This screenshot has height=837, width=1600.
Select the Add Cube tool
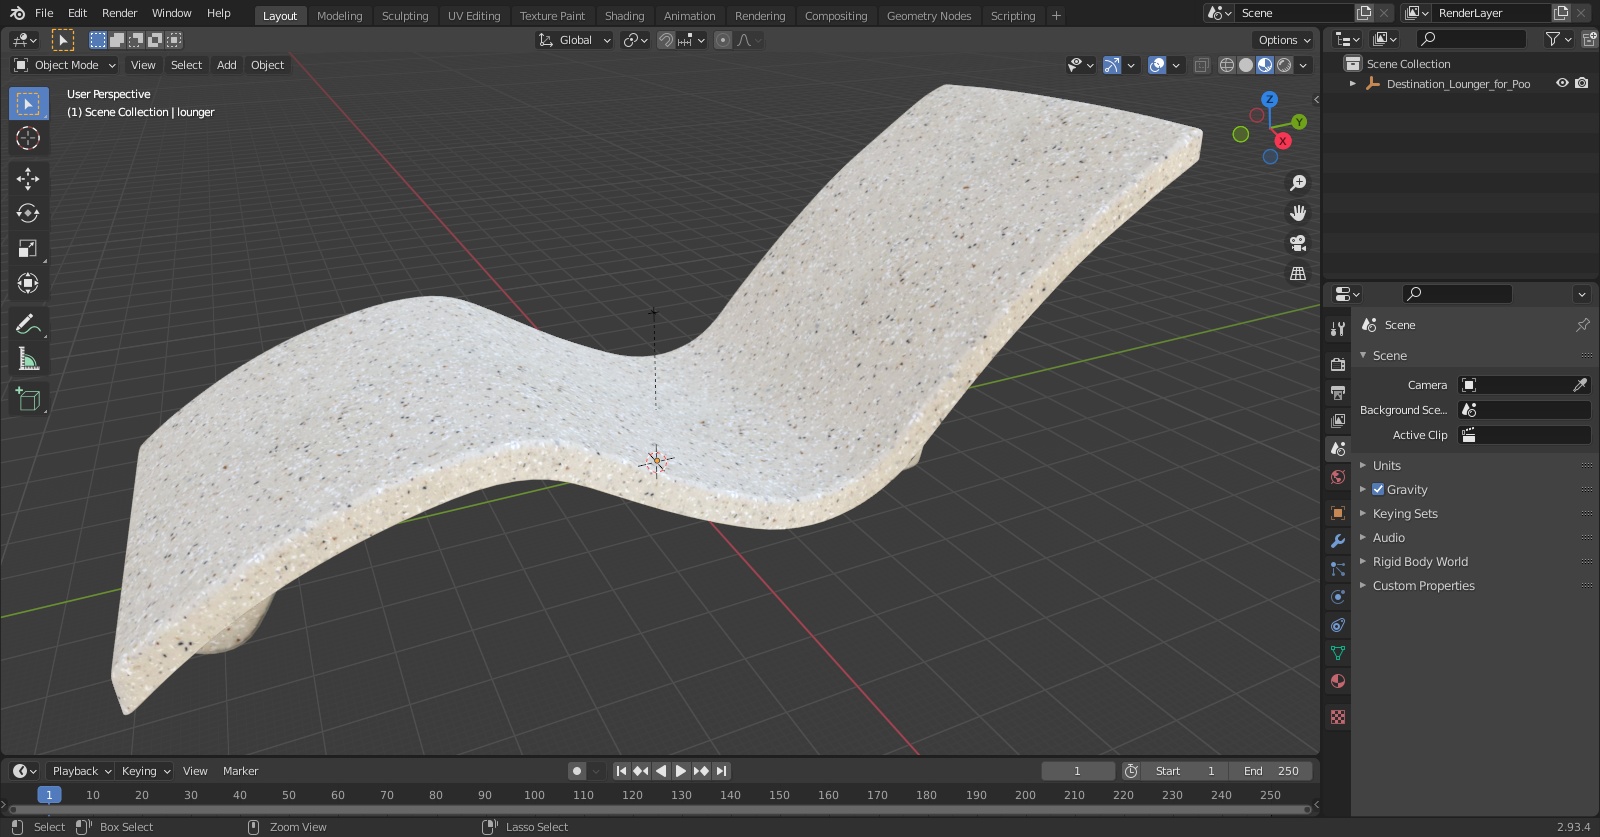tap(28, 400)
